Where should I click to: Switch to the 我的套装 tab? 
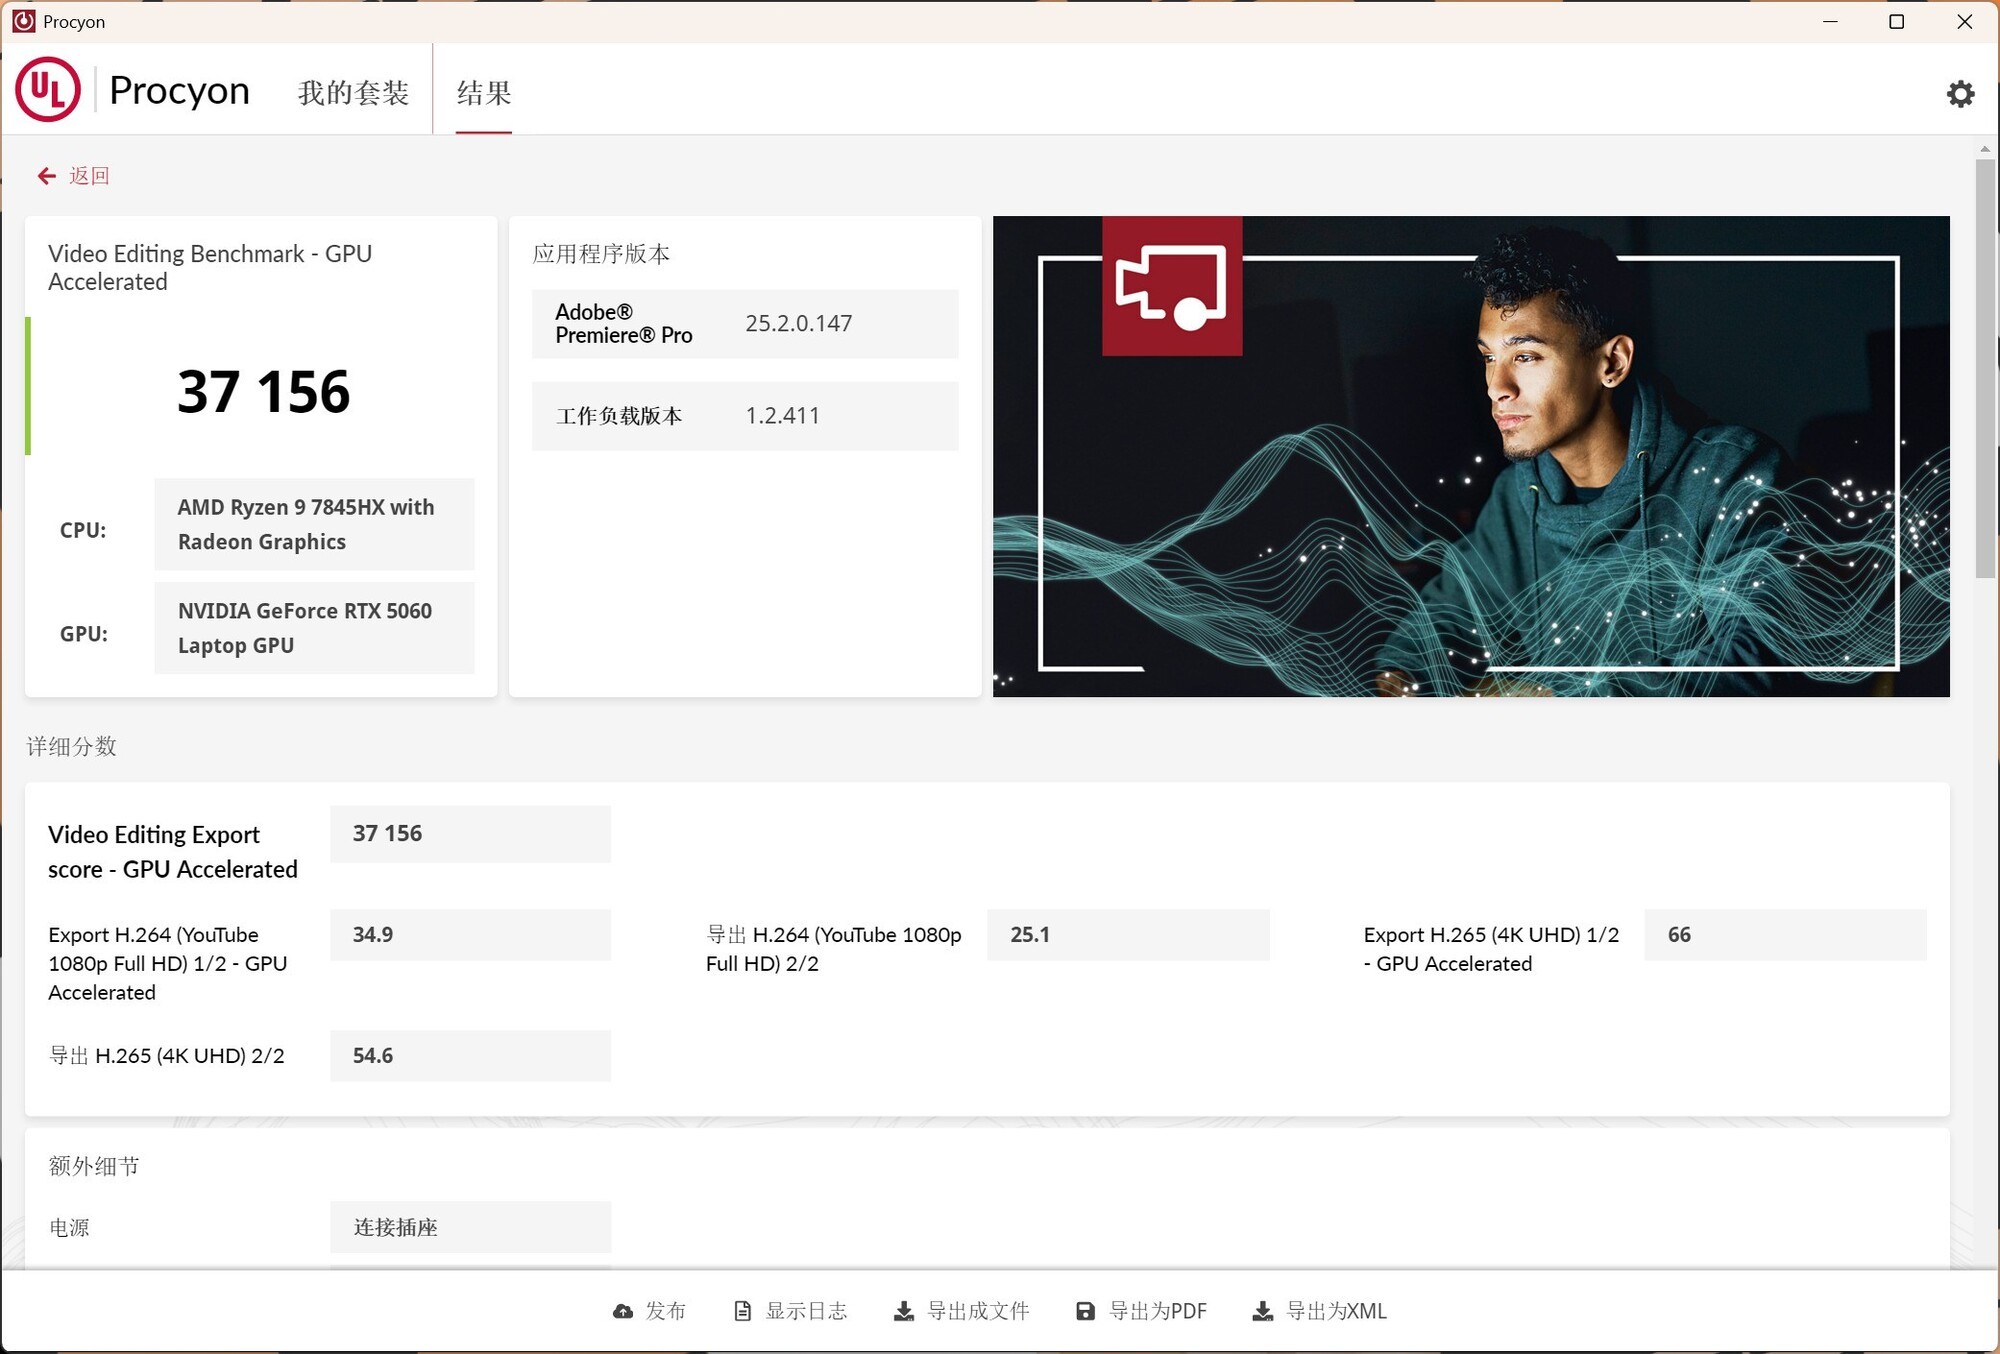(352, 92)
